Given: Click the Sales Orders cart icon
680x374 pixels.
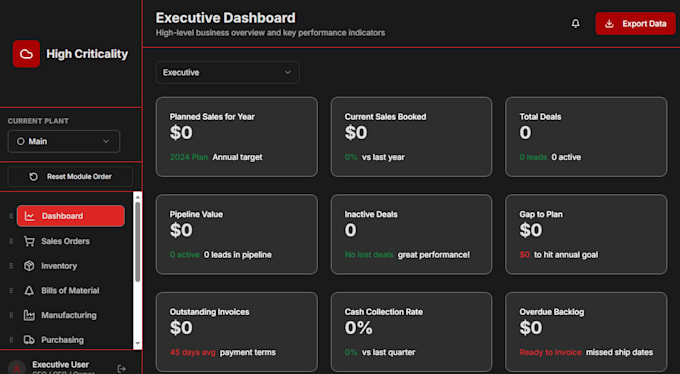Looking at the screenshot, I should tap(29, 241).
